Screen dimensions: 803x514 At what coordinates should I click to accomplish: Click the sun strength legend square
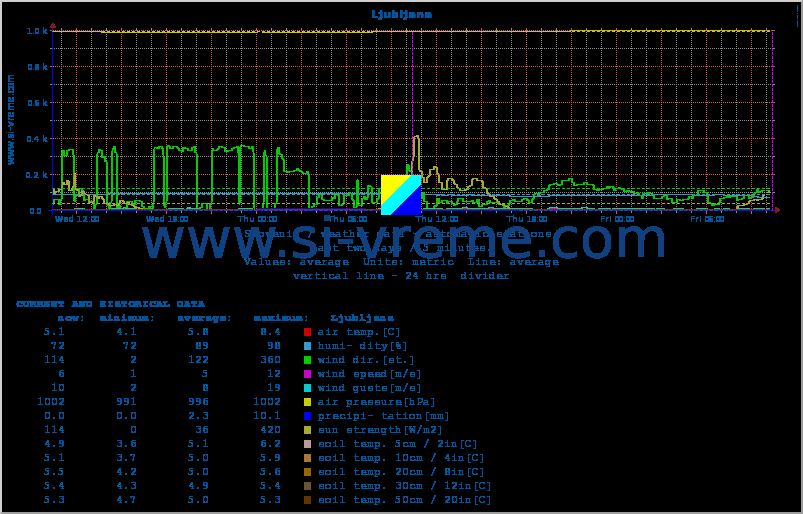click(x=308, y=430)
